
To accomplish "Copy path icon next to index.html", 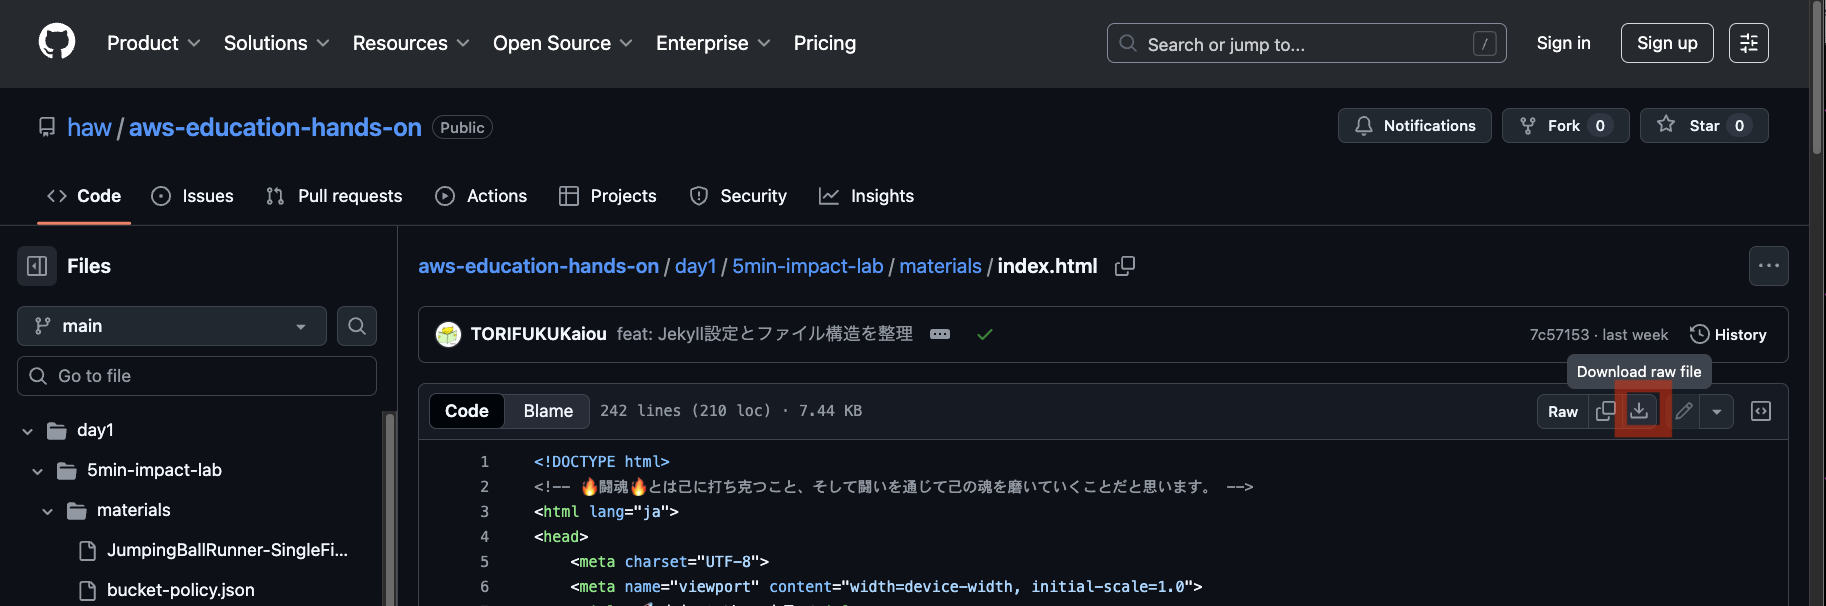I will pyautogui.click(x=1125, y=266).
